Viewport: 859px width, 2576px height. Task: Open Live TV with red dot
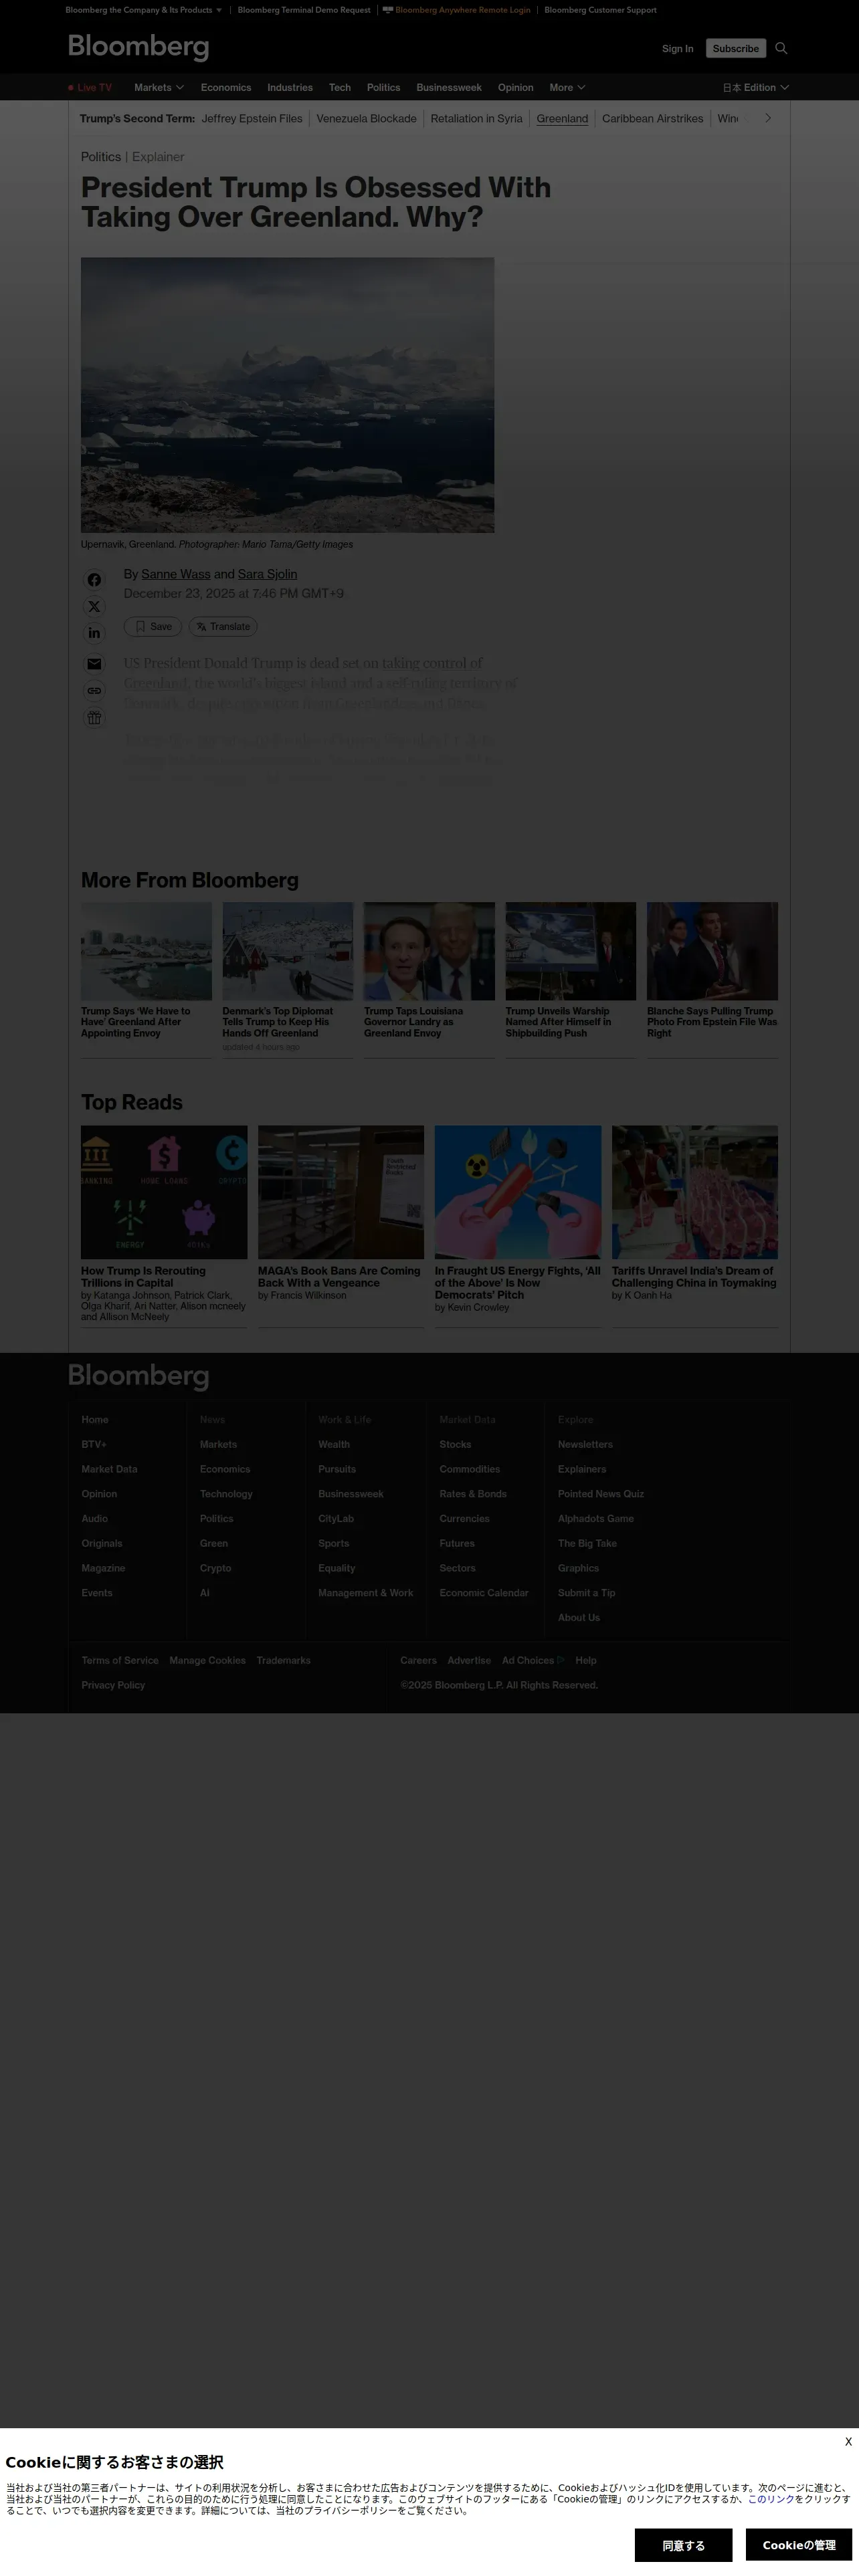coord(90,88)
